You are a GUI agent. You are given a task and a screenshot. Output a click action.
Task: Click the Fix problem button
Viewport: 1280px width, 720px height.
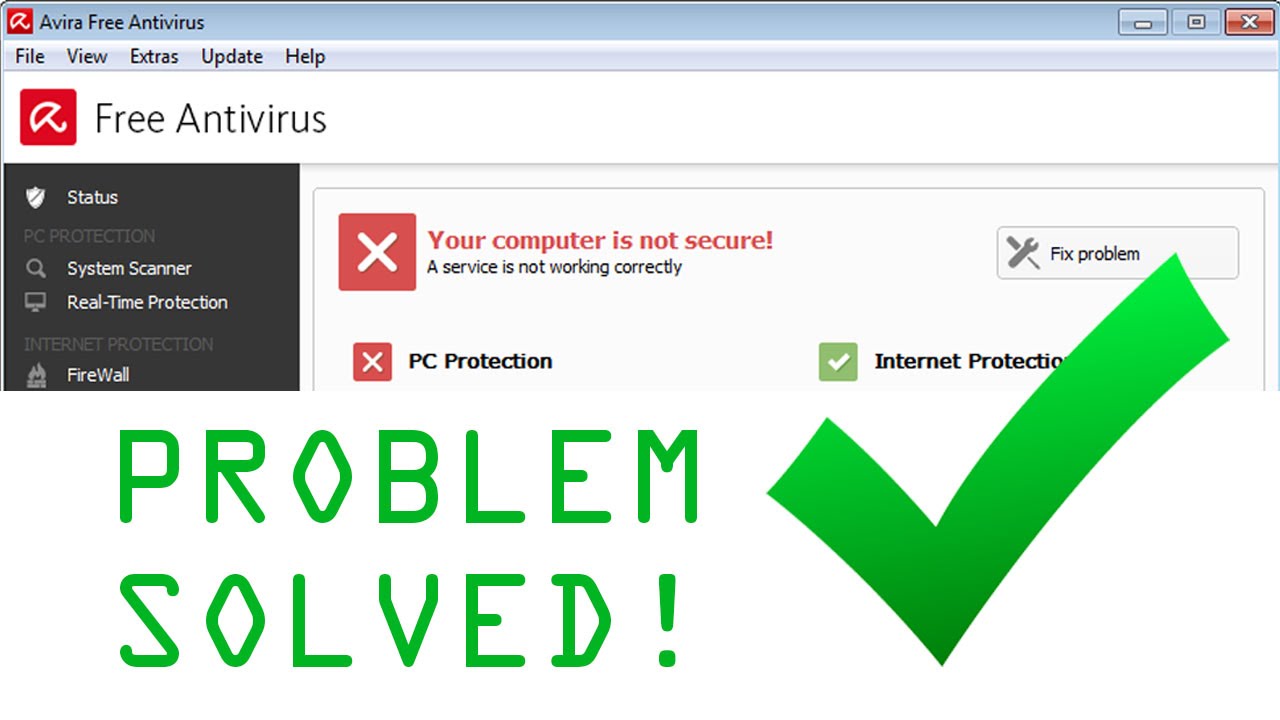click(1117, 253)
